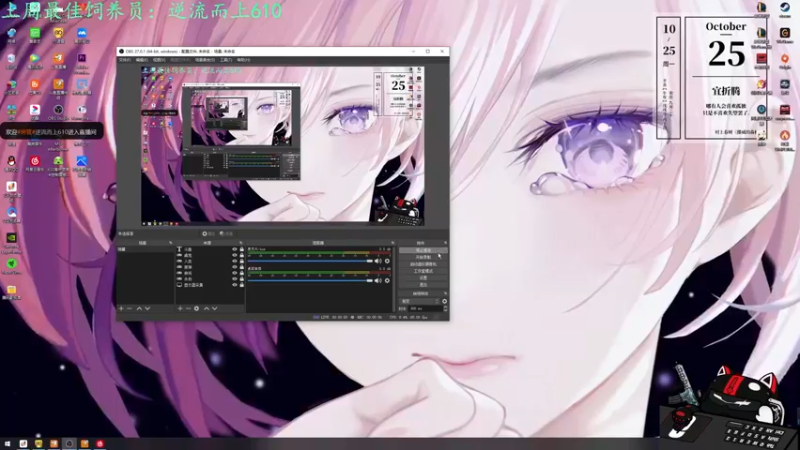Pop out the sources dock via header icon

241,243
